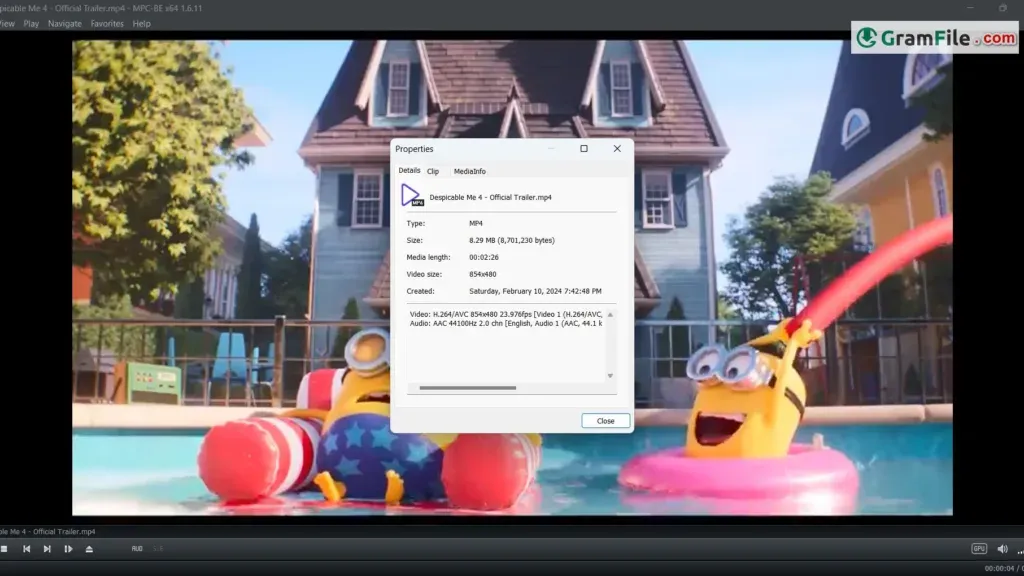Viewport: 1024px width, 576px height.
Task: Stop playback with the square stop button
Action: tap(4, 549)
